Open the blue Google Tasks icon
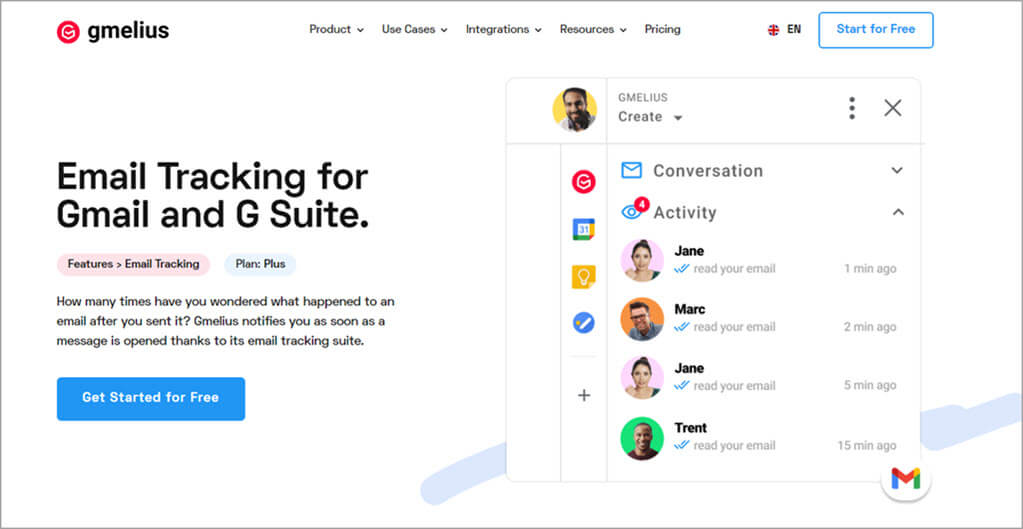 coord(584,323)
